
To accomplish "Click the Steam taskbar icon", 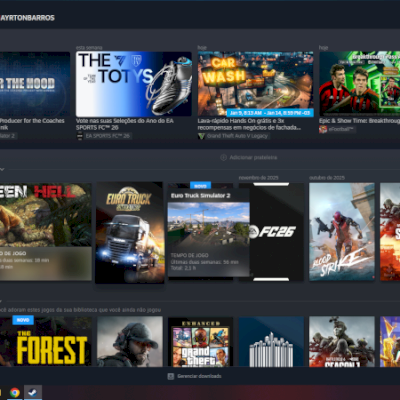I will 33,393.
